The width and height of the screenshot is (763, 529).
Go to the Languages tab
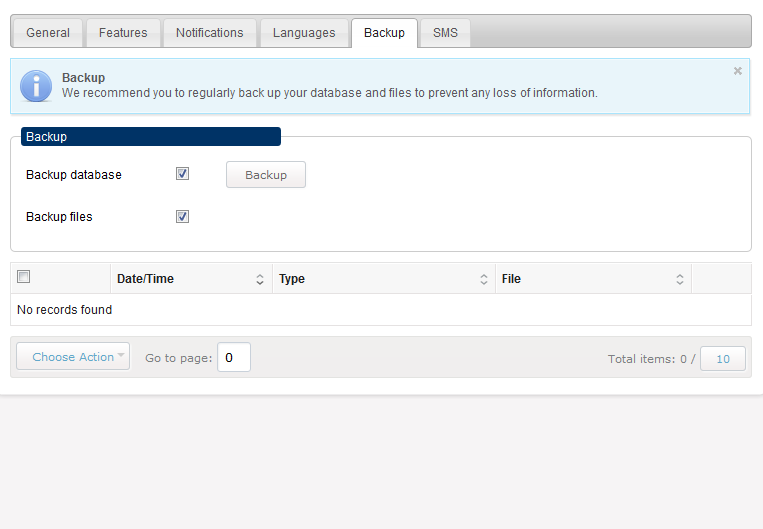[x=304, y=33]
